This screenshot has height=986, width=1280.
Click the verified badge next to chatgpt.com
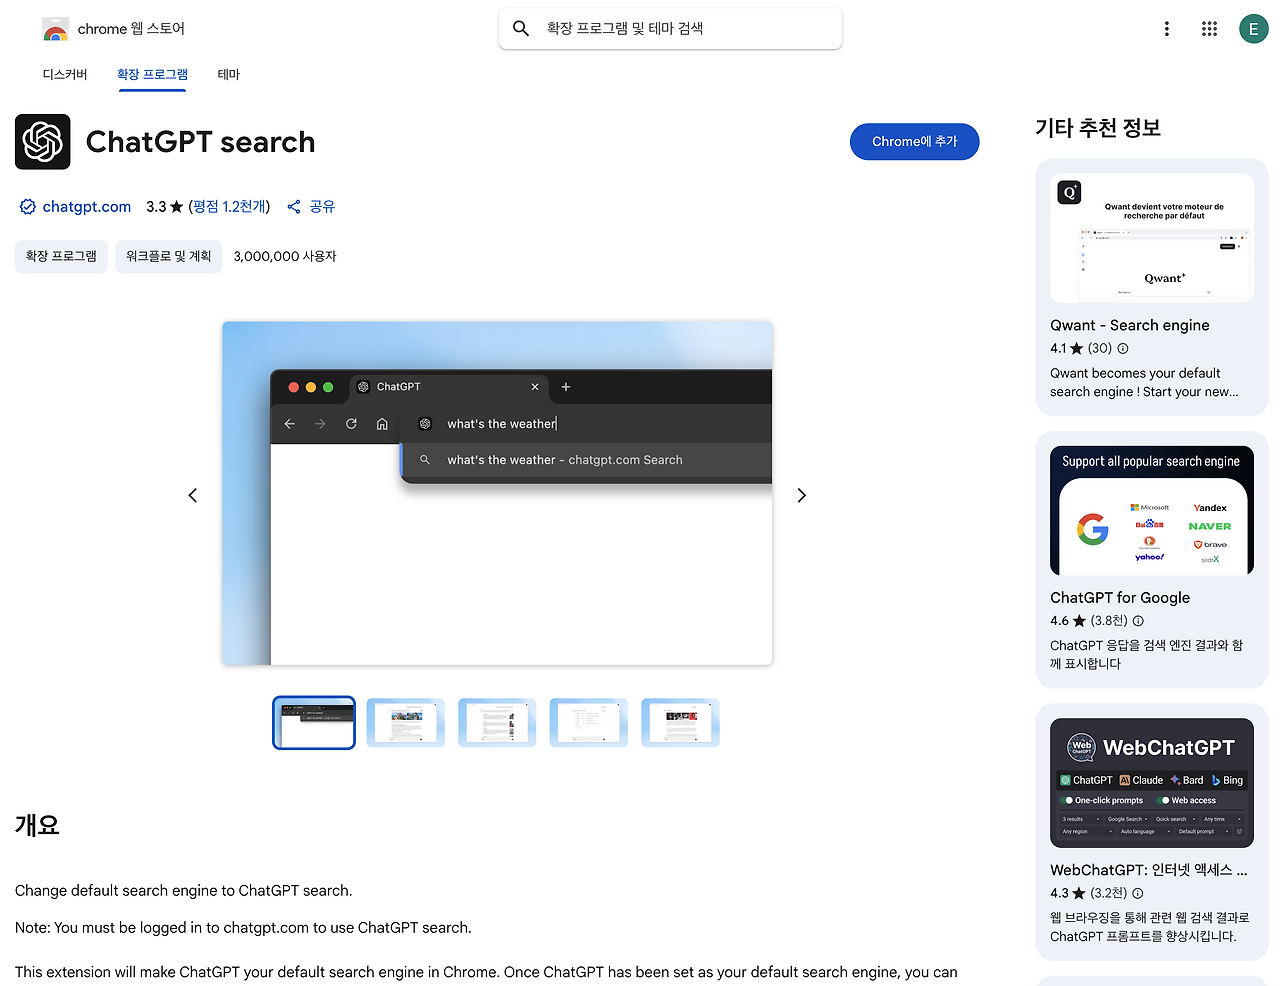pyautogui.click(x=27, y=207)
